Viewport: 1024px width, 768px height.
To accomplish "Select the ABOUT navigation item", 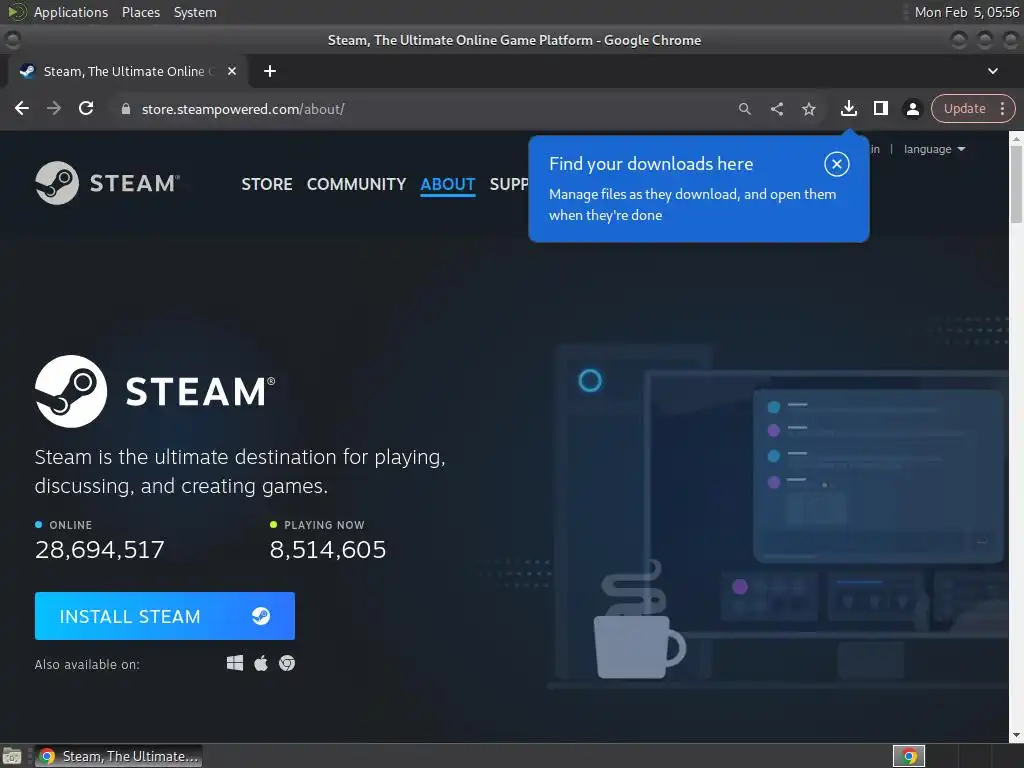I will [x=447, y=184].
